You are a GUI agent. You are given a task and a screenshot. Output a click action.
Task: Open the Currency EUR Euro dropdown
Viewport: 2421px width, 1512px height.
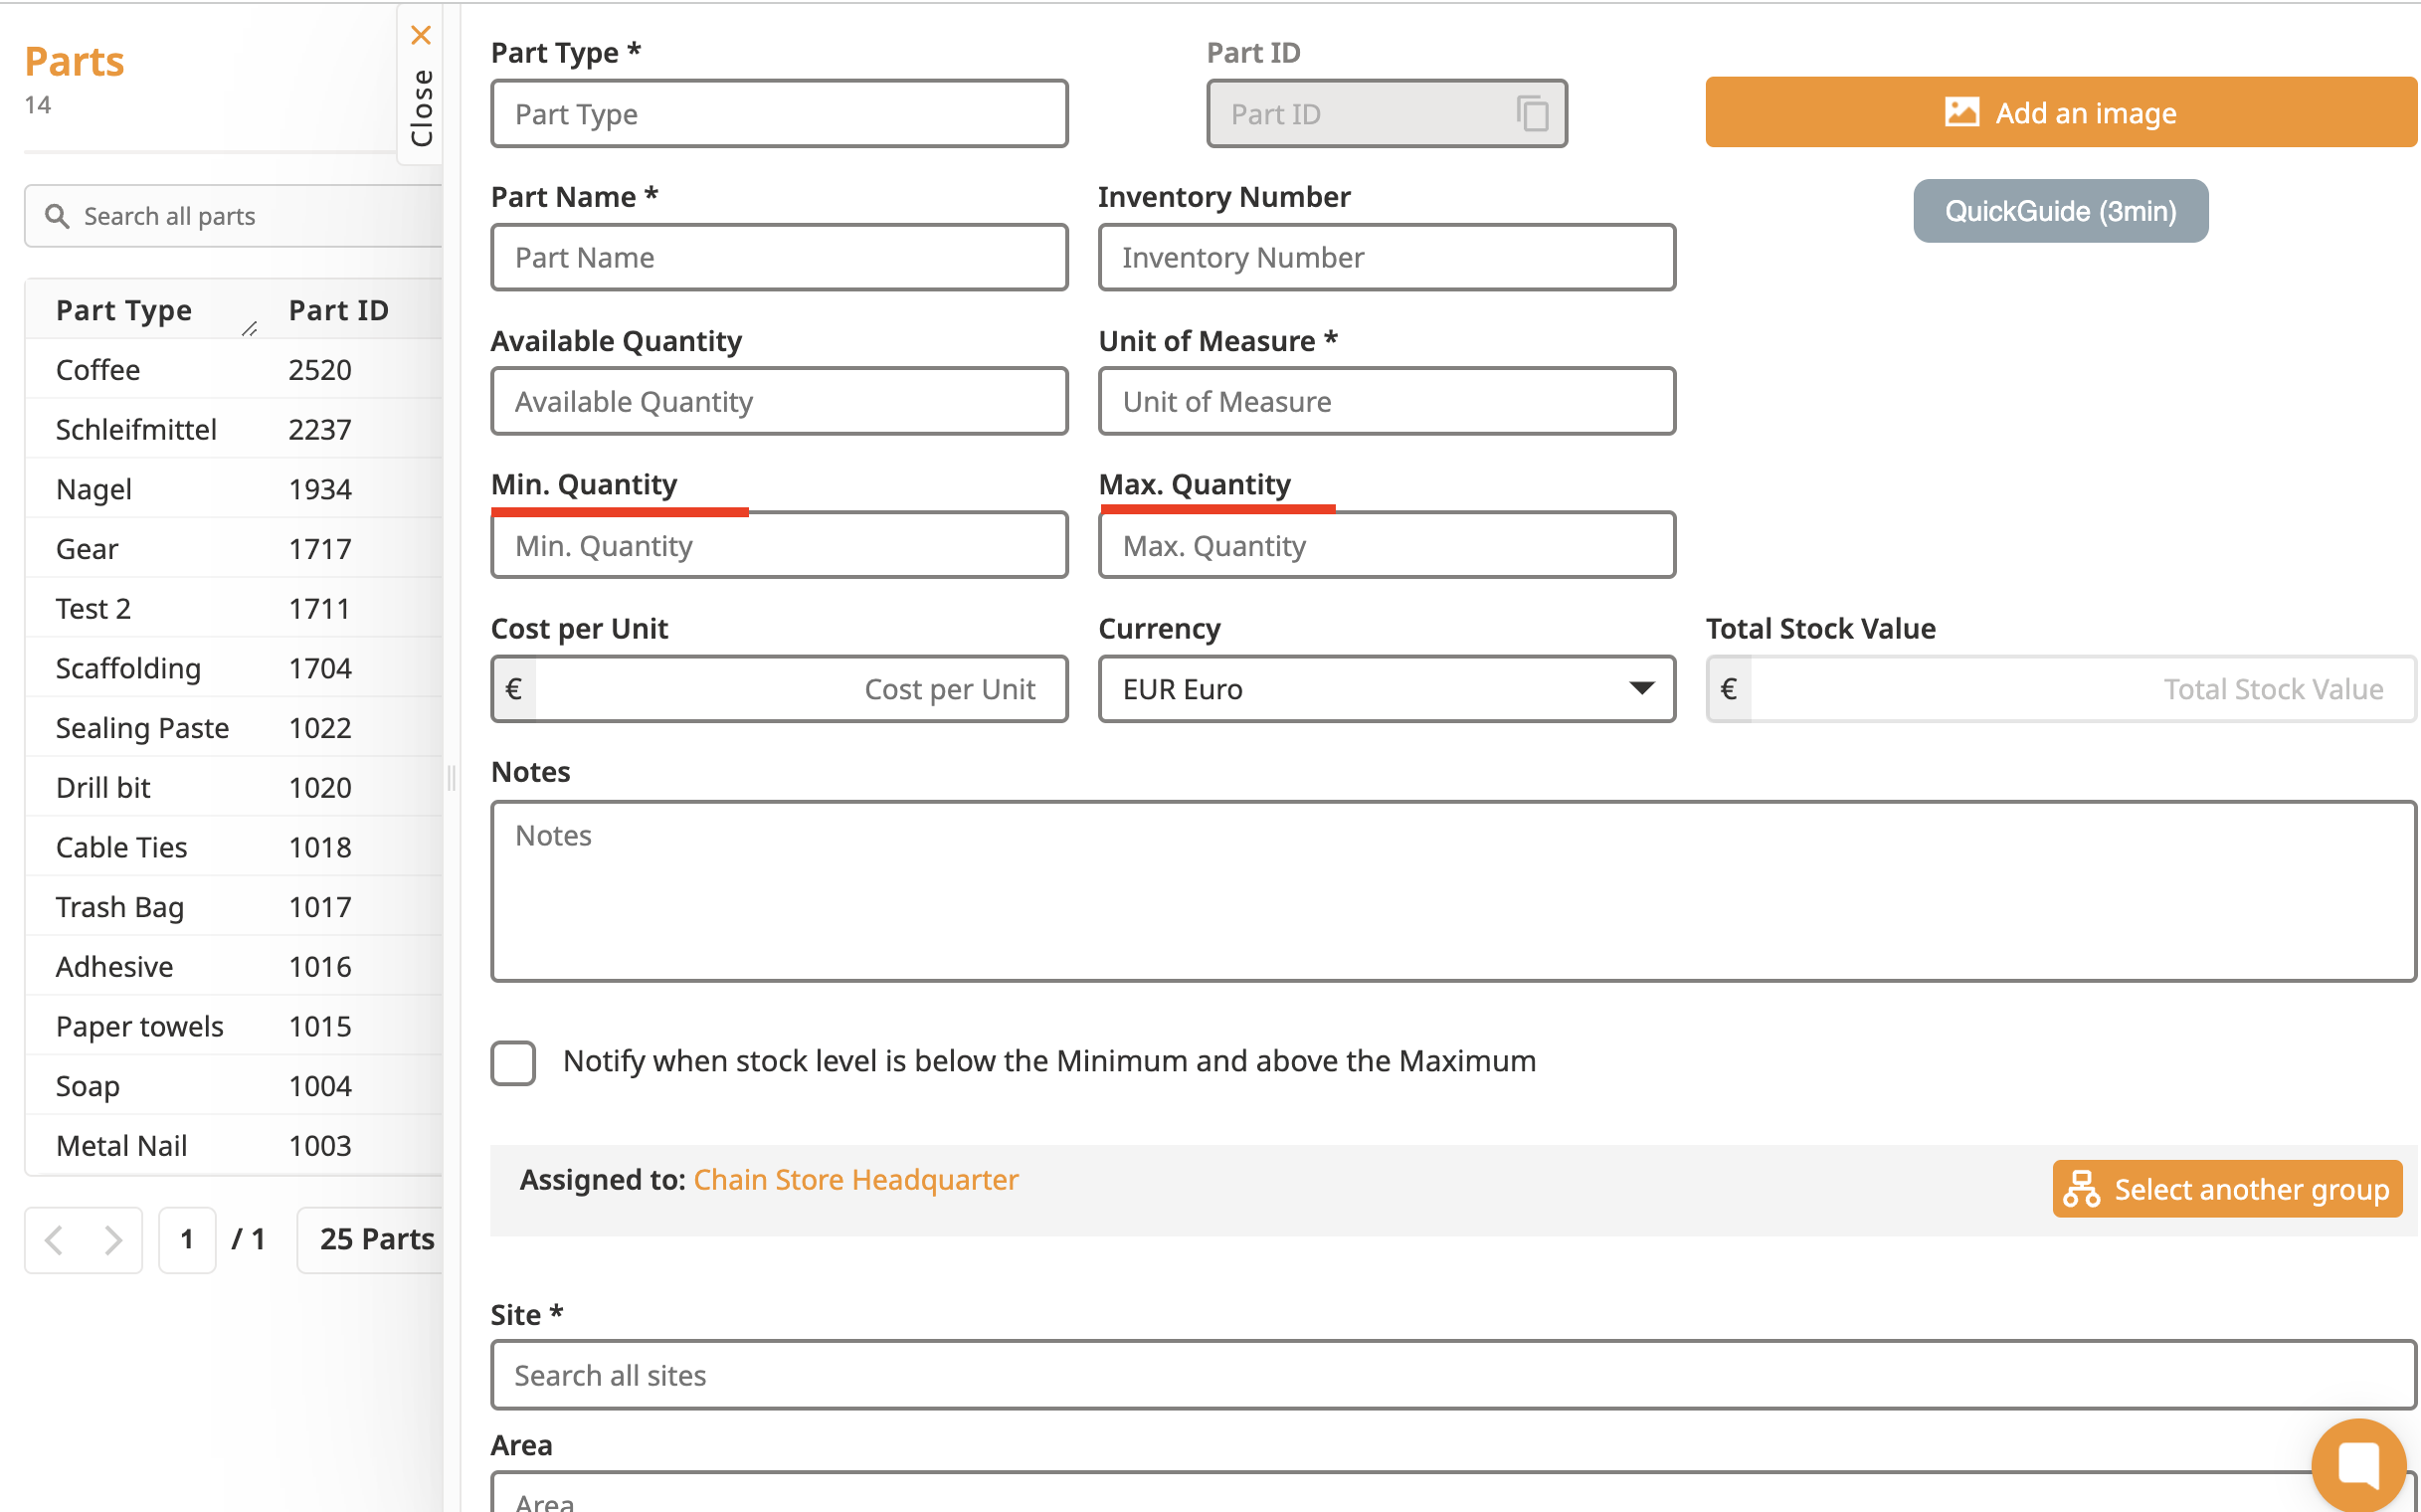coord(1386,689)
